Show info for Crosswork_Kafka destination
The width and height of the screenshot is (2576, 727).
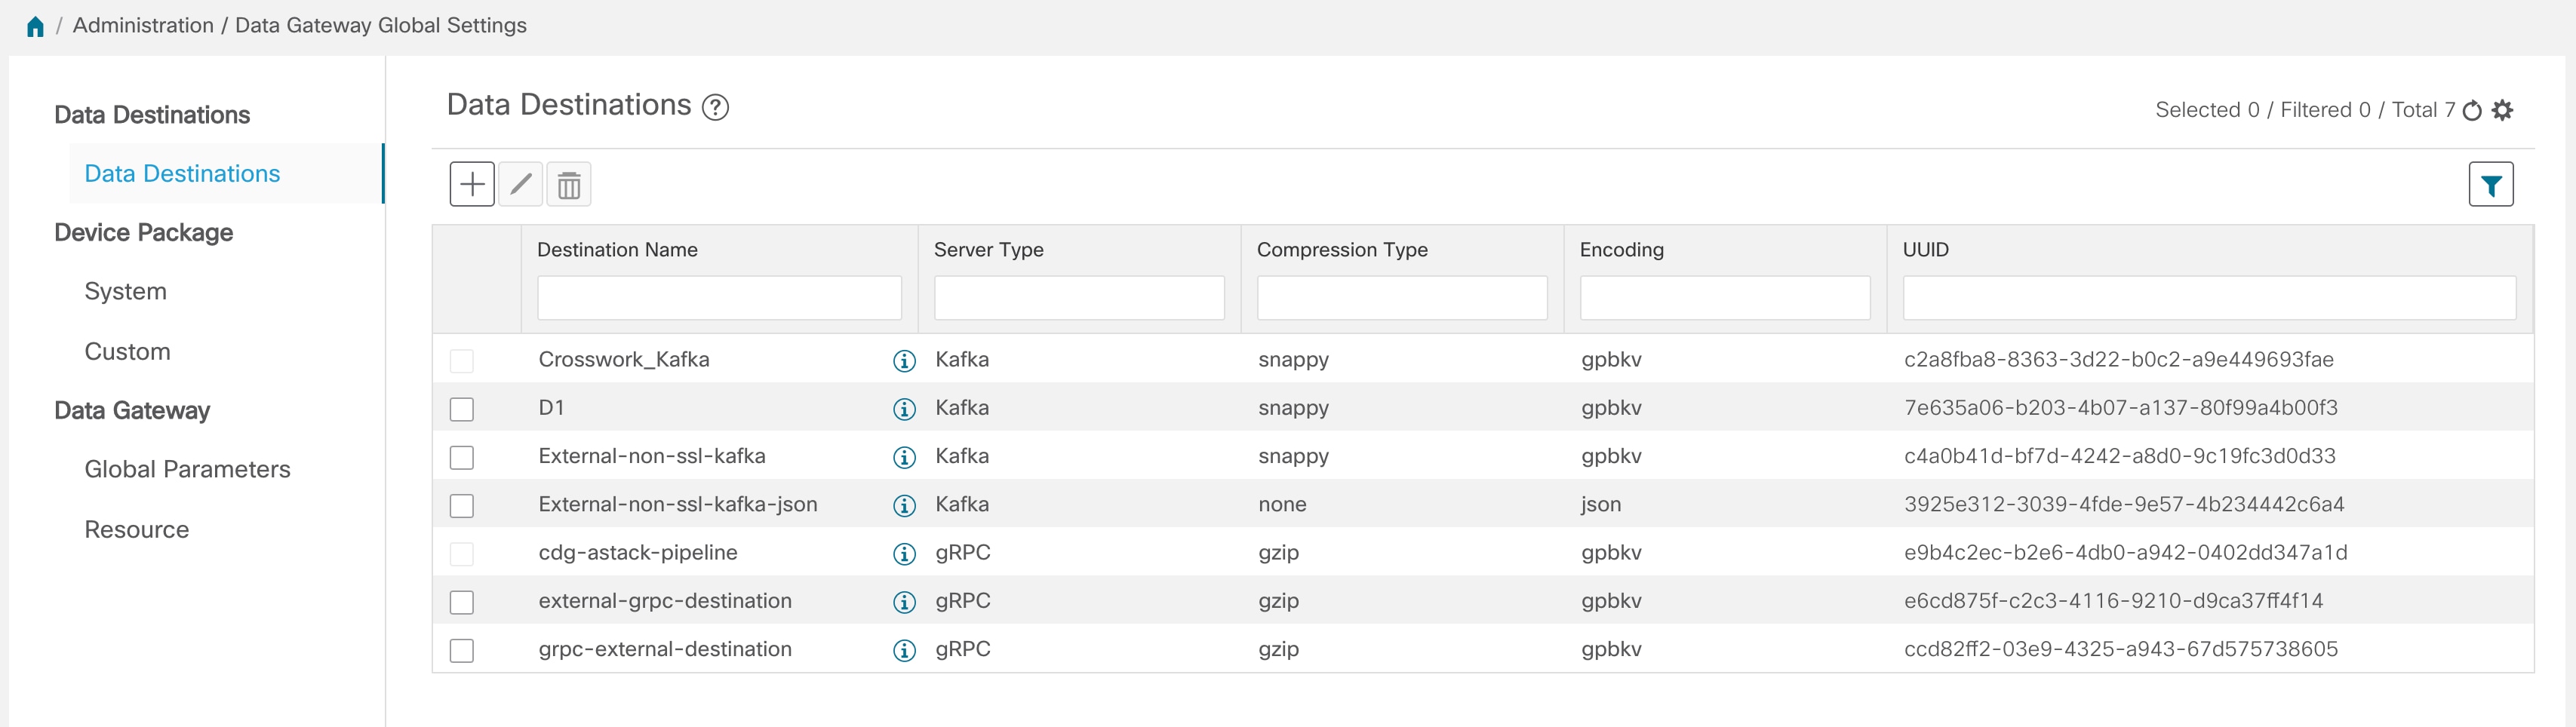click(x=904, y=361)
